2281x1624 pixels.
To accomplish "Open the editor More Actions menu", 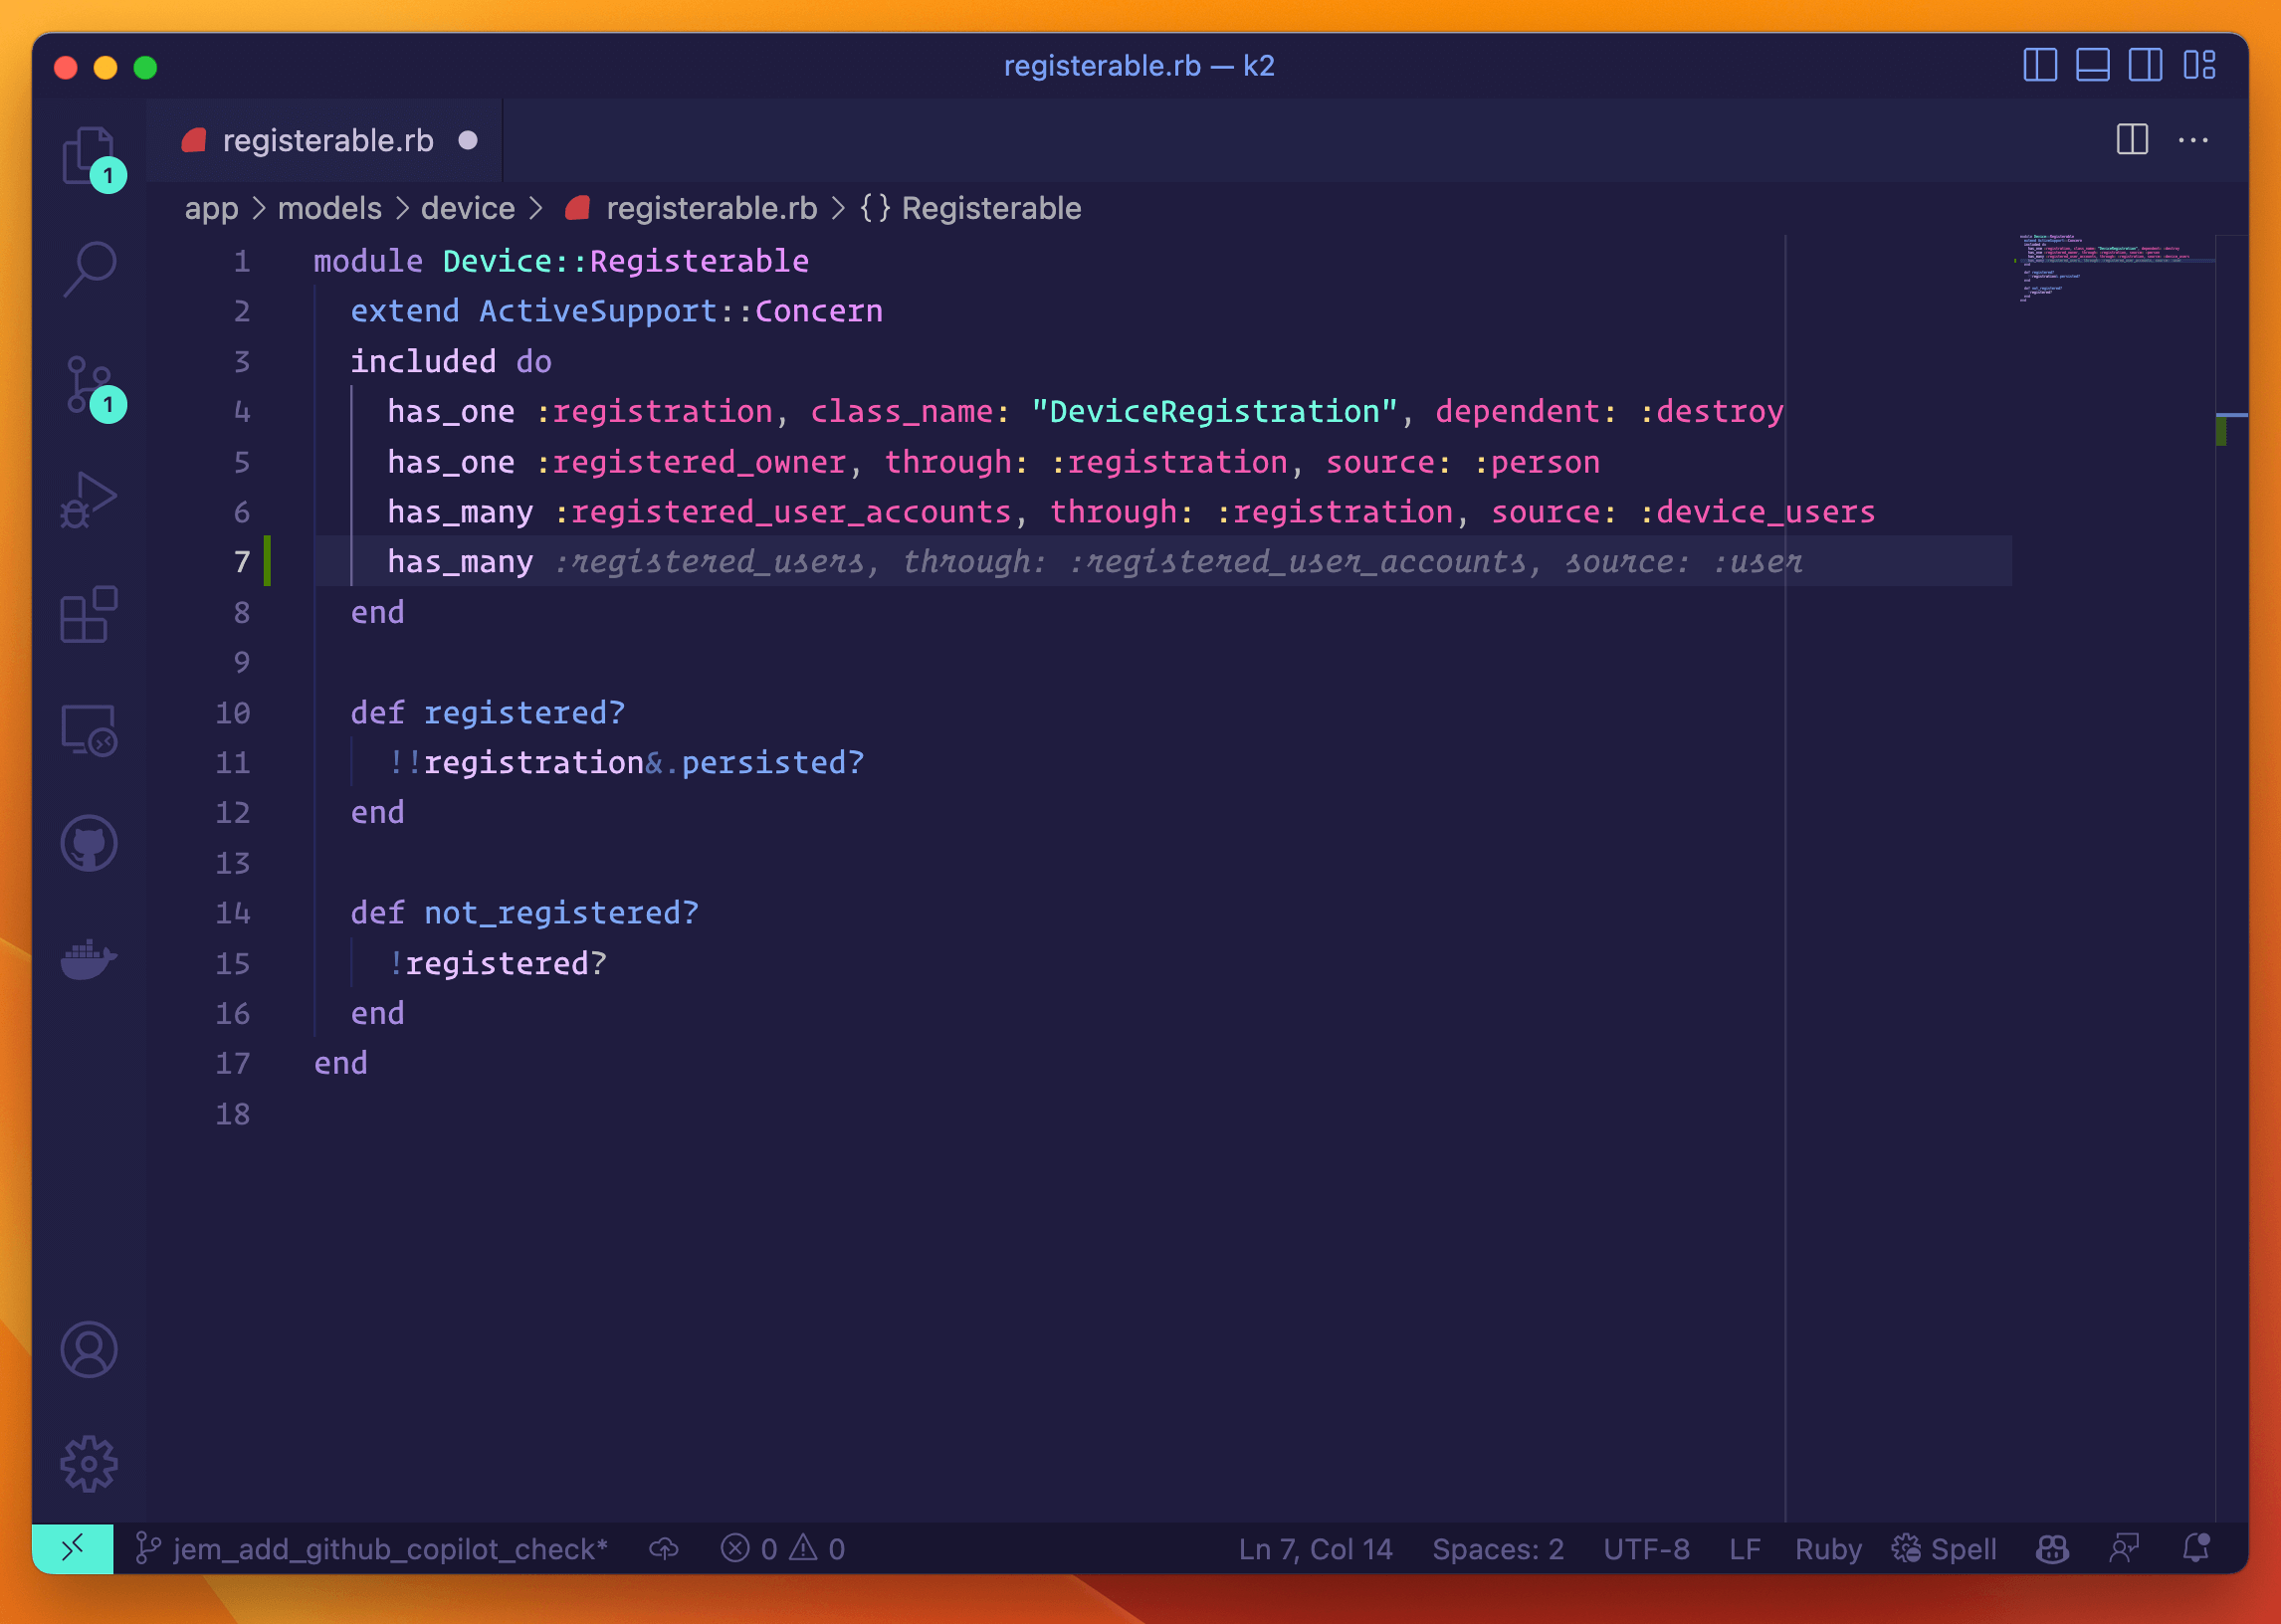I will tap(2193, 141).
